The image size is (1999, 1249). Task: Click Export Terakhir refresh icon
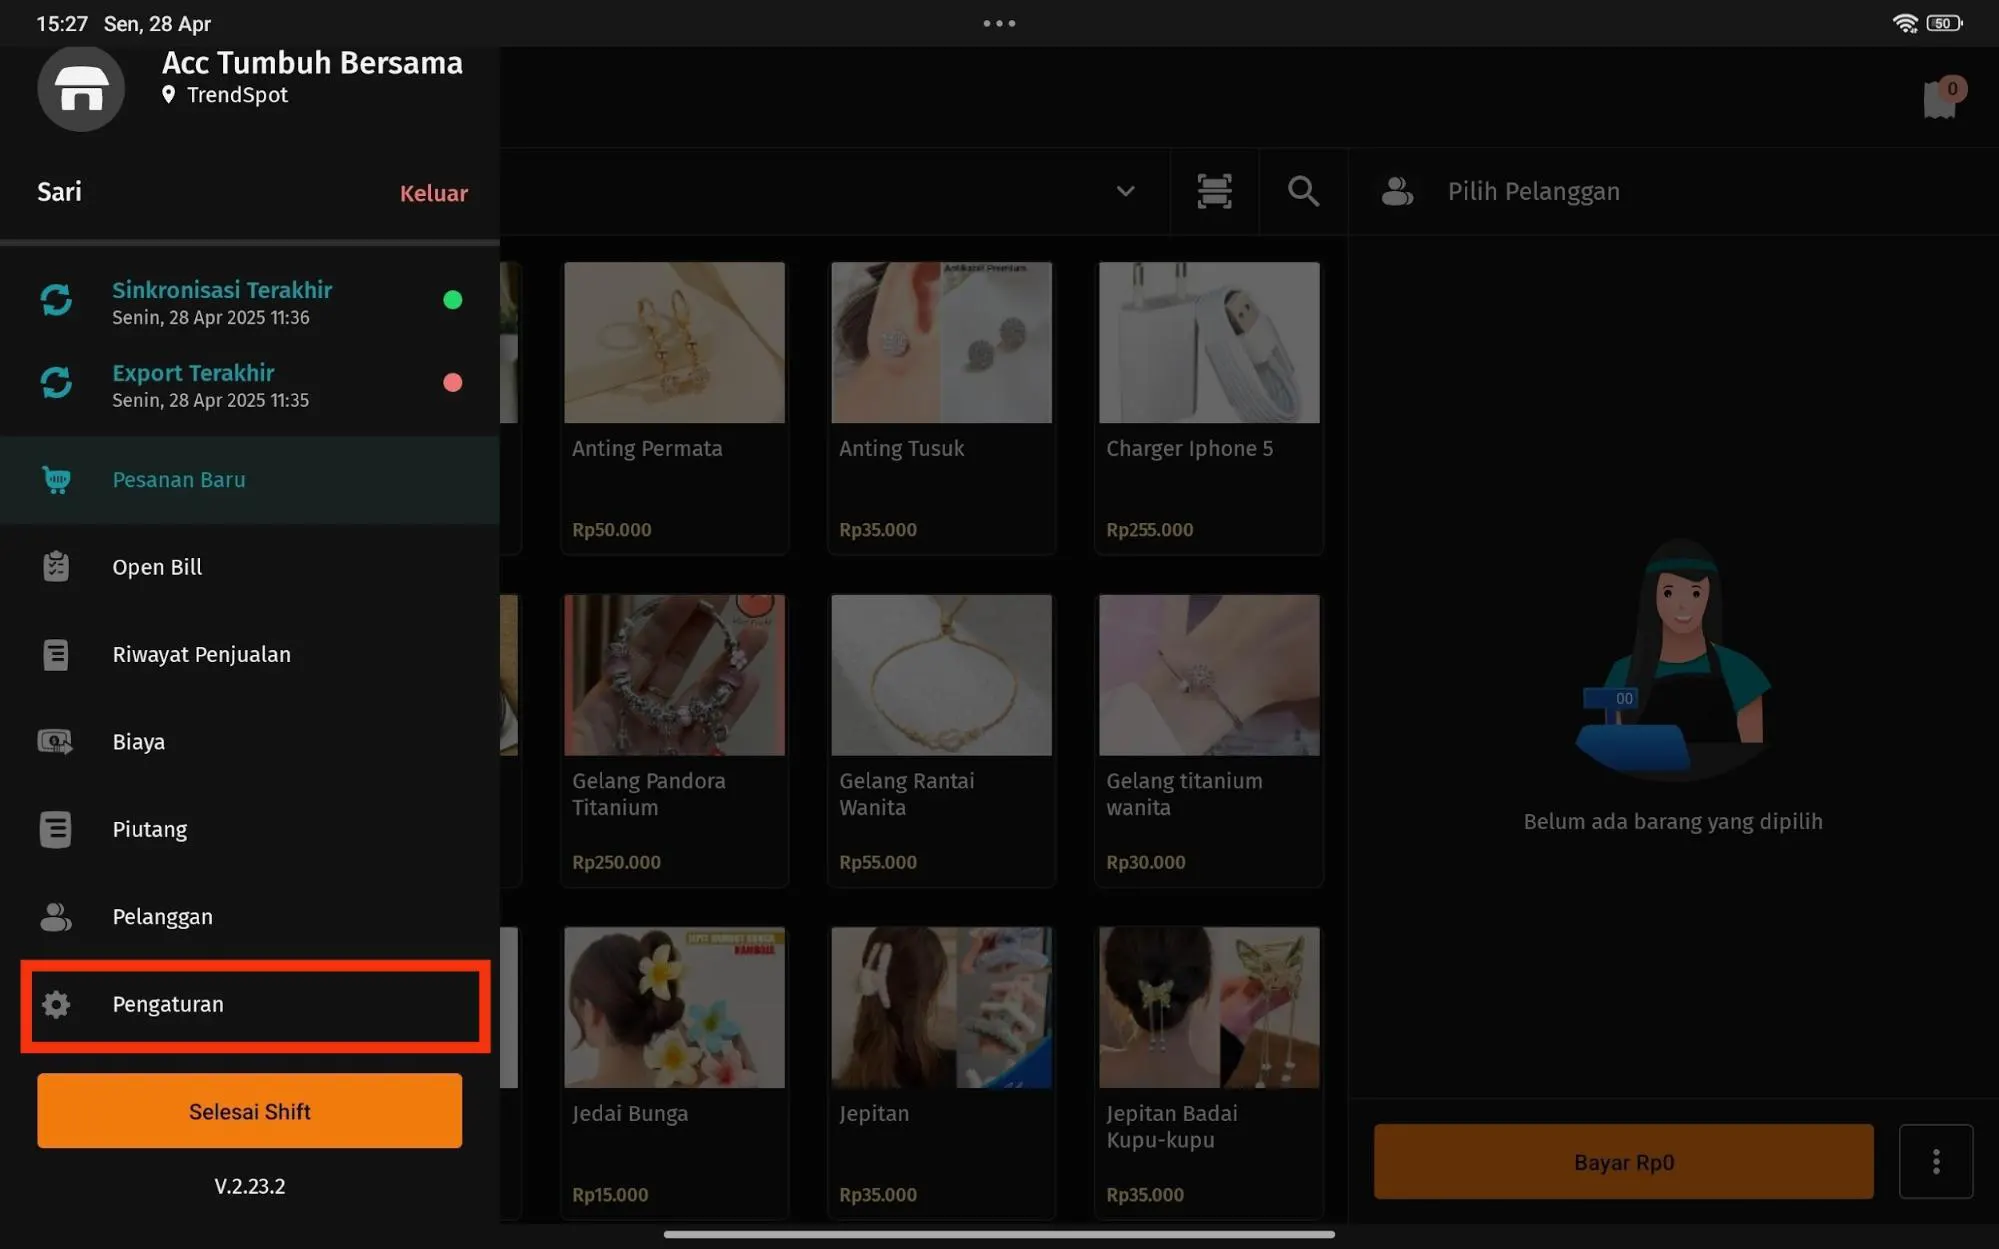point(57,383)
